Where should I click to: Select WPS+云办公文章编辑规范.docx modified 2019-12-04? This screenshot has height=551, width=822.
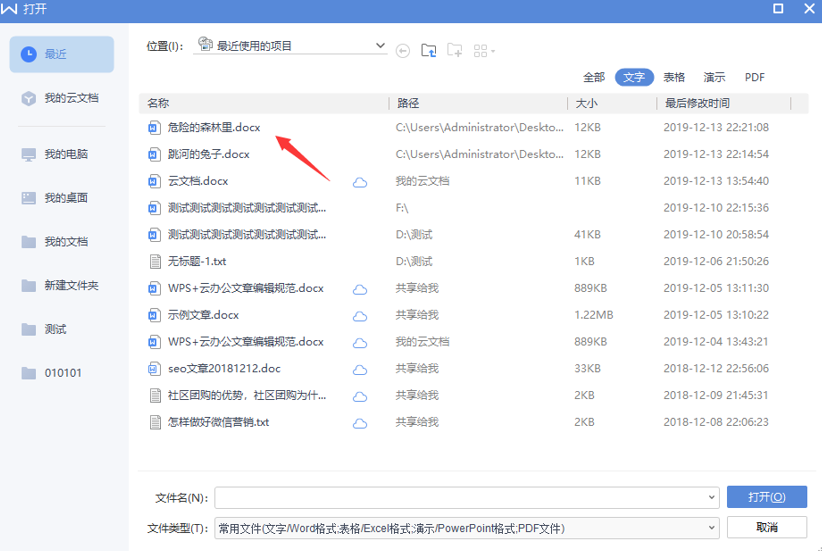(x=245, y=342)
